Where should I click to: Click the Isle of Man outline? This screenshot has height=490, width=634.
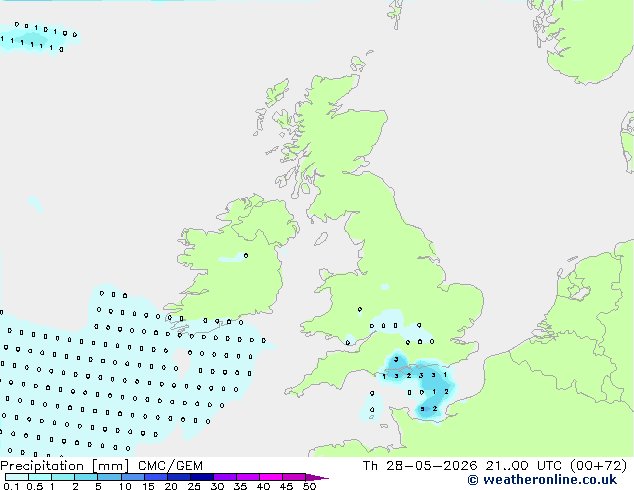pos(321,239)
